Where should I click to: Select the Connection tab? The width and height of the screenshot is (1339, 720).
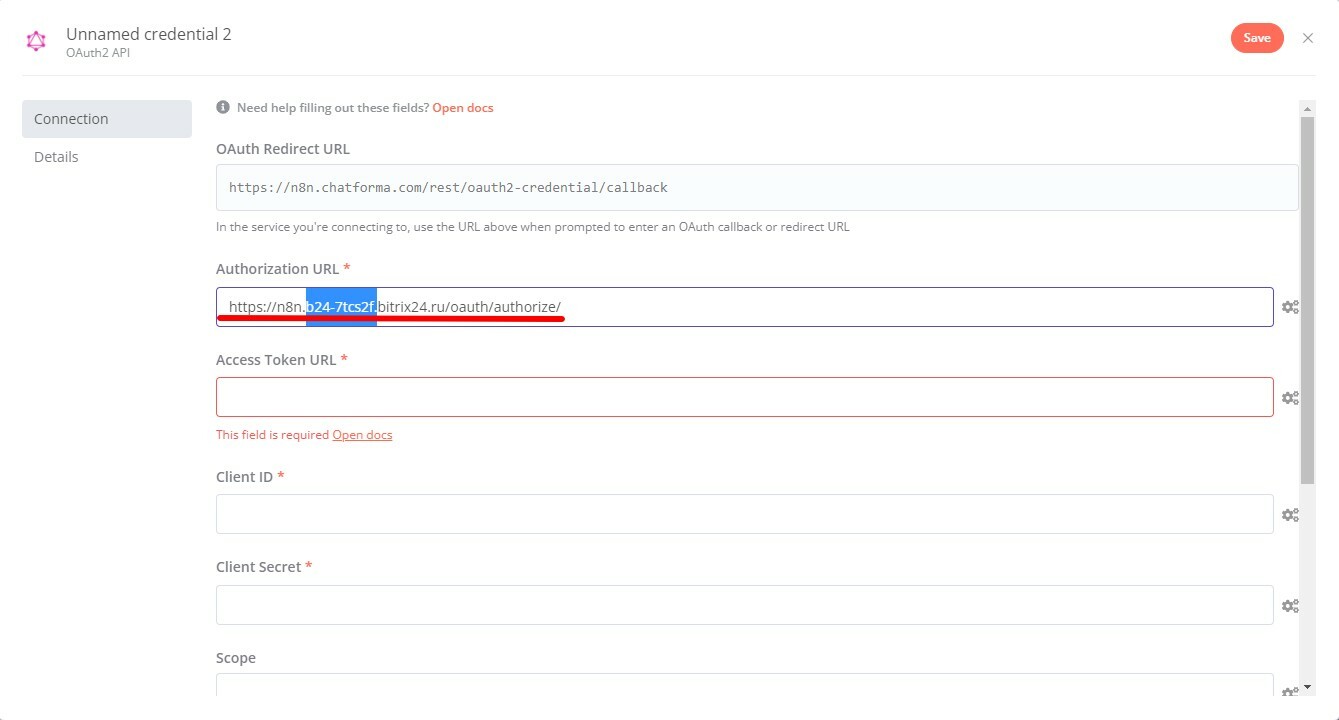71,118
